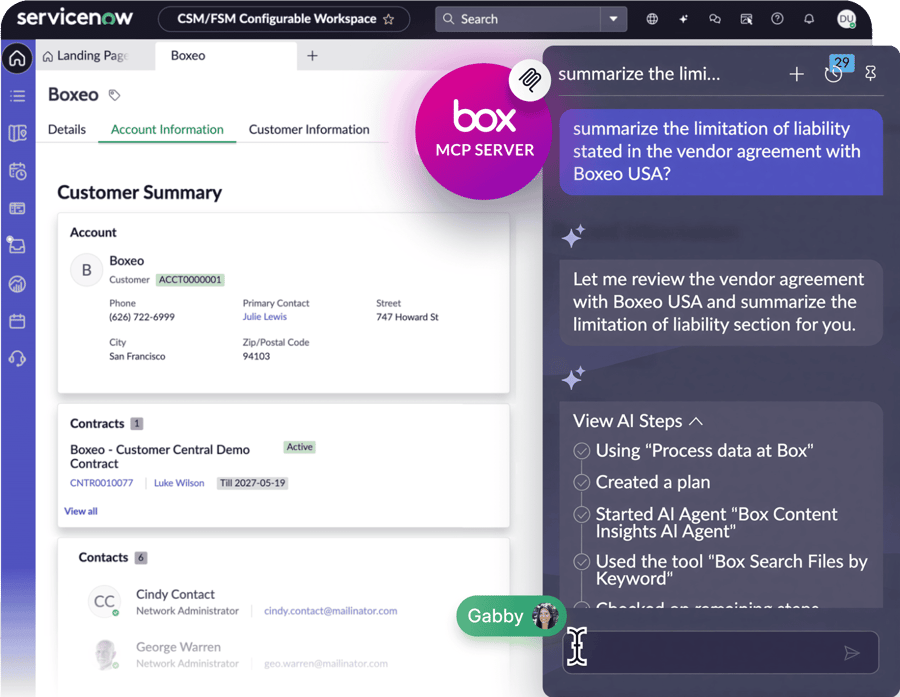Add a new tab with plus

(312, 56)
